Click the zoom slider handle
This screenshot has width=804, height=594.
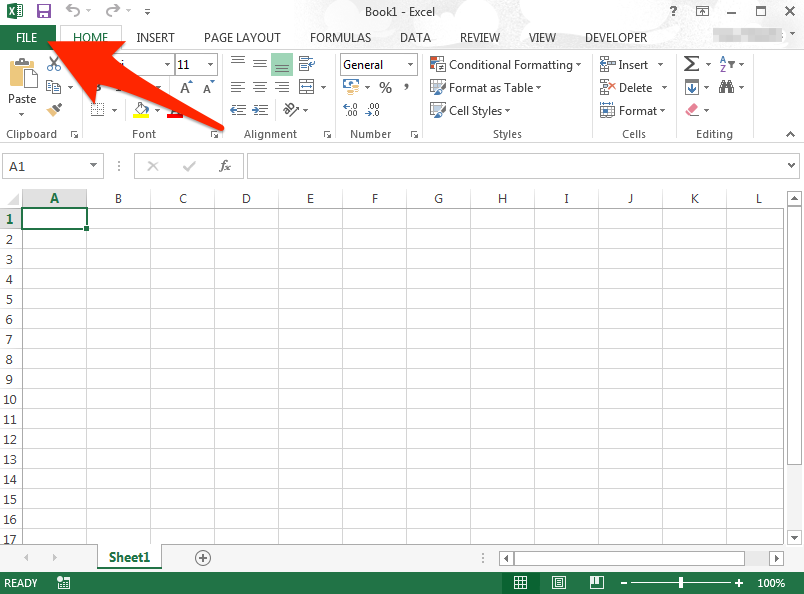point(681,583)
